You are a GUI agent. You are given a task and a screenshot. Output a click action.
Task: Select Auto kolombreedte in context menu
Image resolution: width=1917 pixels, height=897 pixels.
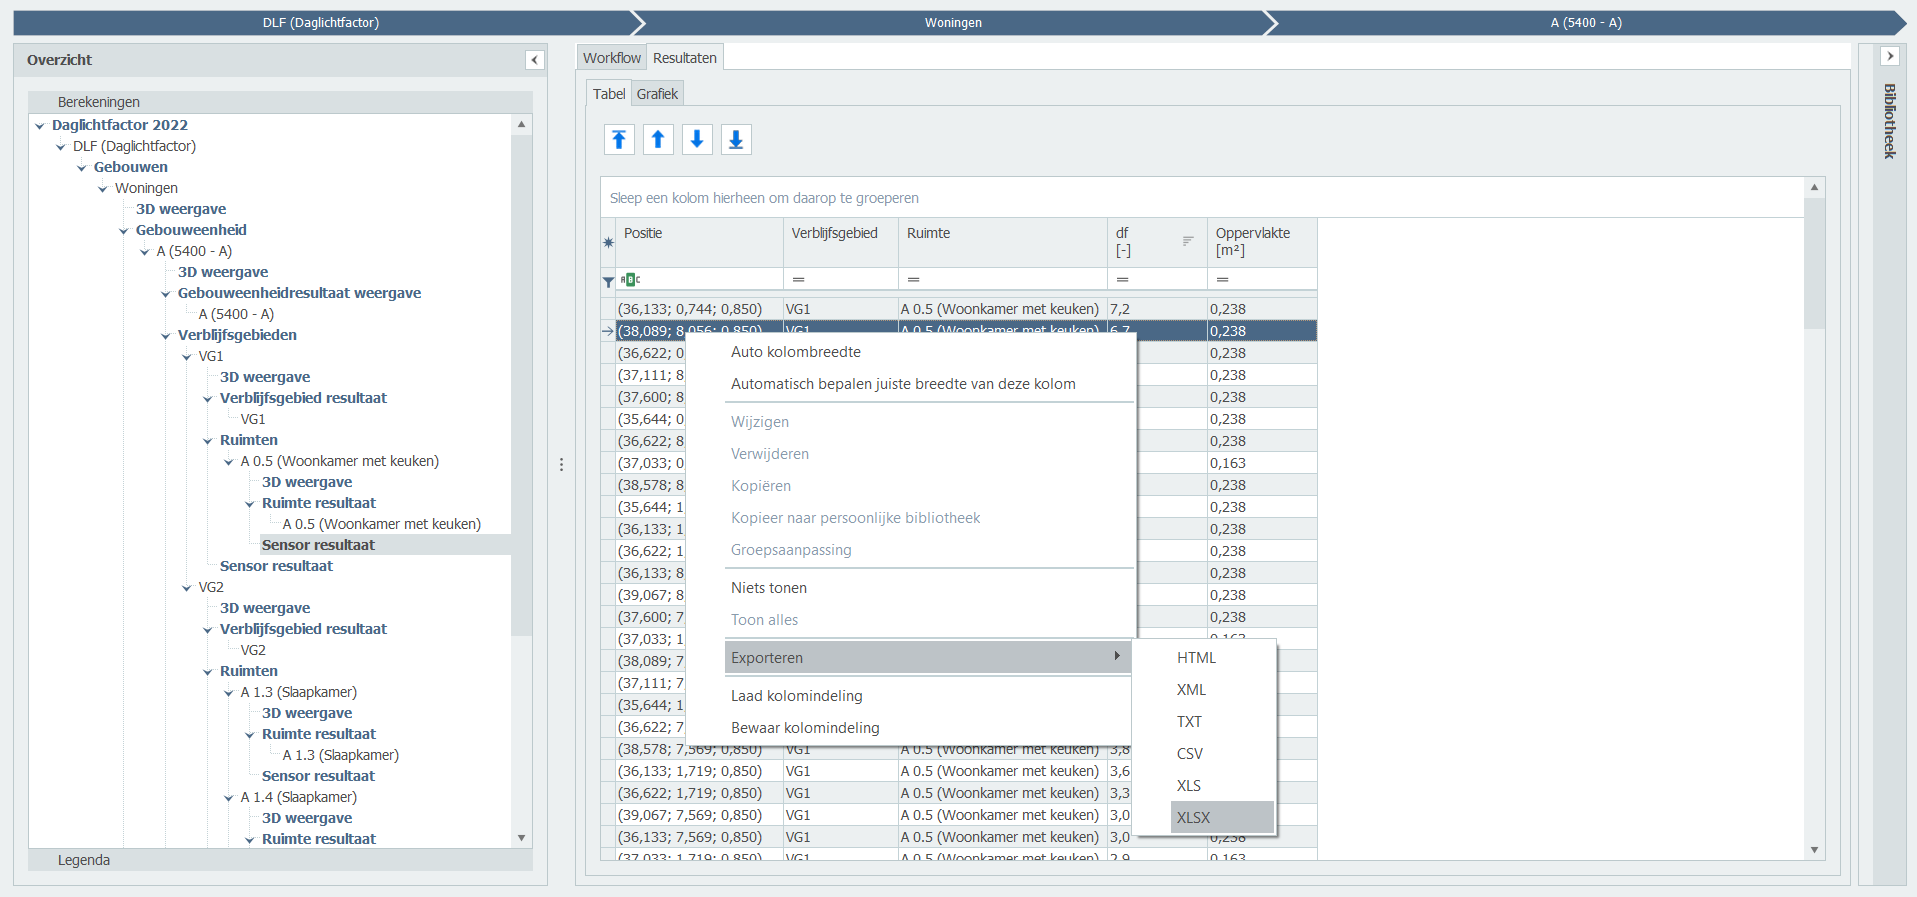795,352
